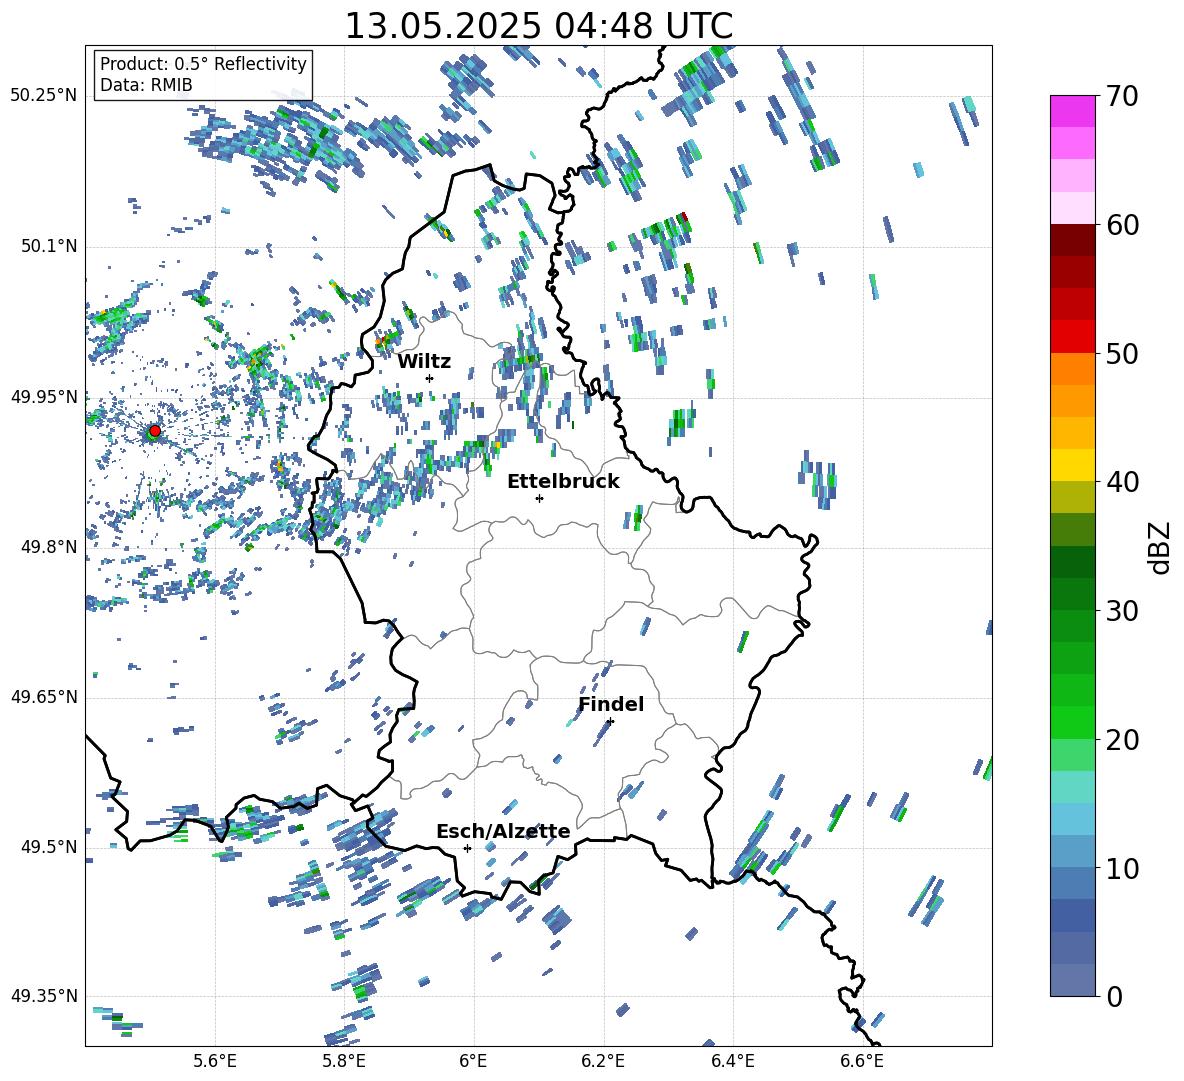
Task: Click the red radar site marker dot
Action: point(155,430)
